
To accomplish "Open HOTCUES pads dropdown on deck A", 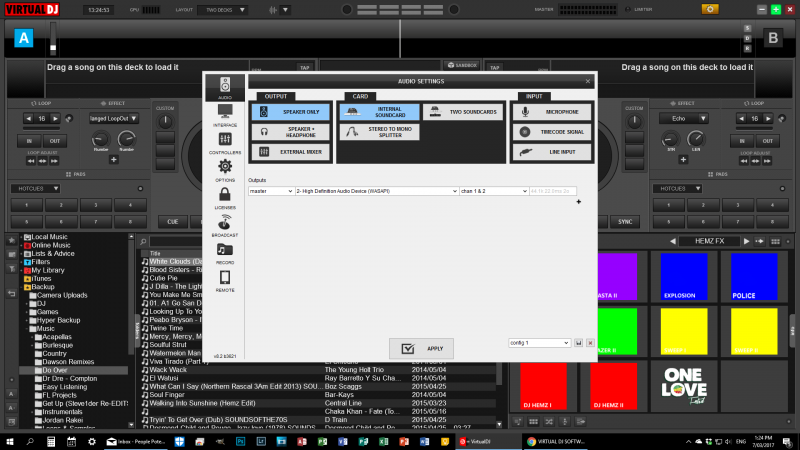I will [36, 189].
